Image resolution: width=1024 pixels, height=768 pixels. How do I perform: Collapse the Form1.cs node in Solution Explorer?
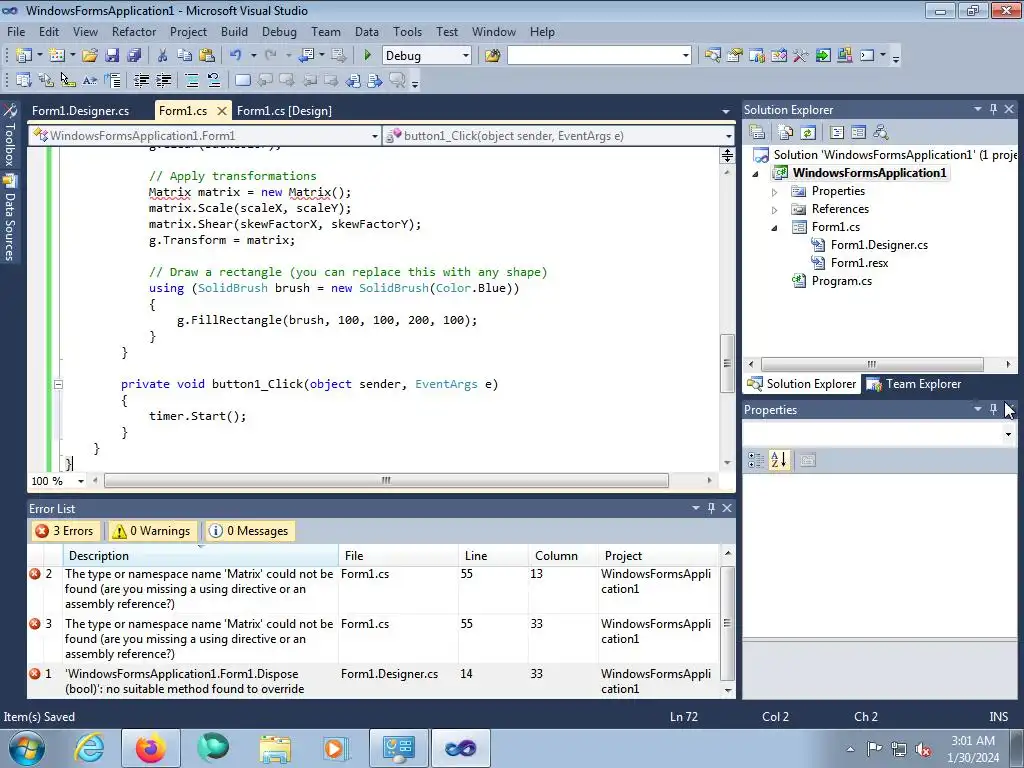click(775, 228)
